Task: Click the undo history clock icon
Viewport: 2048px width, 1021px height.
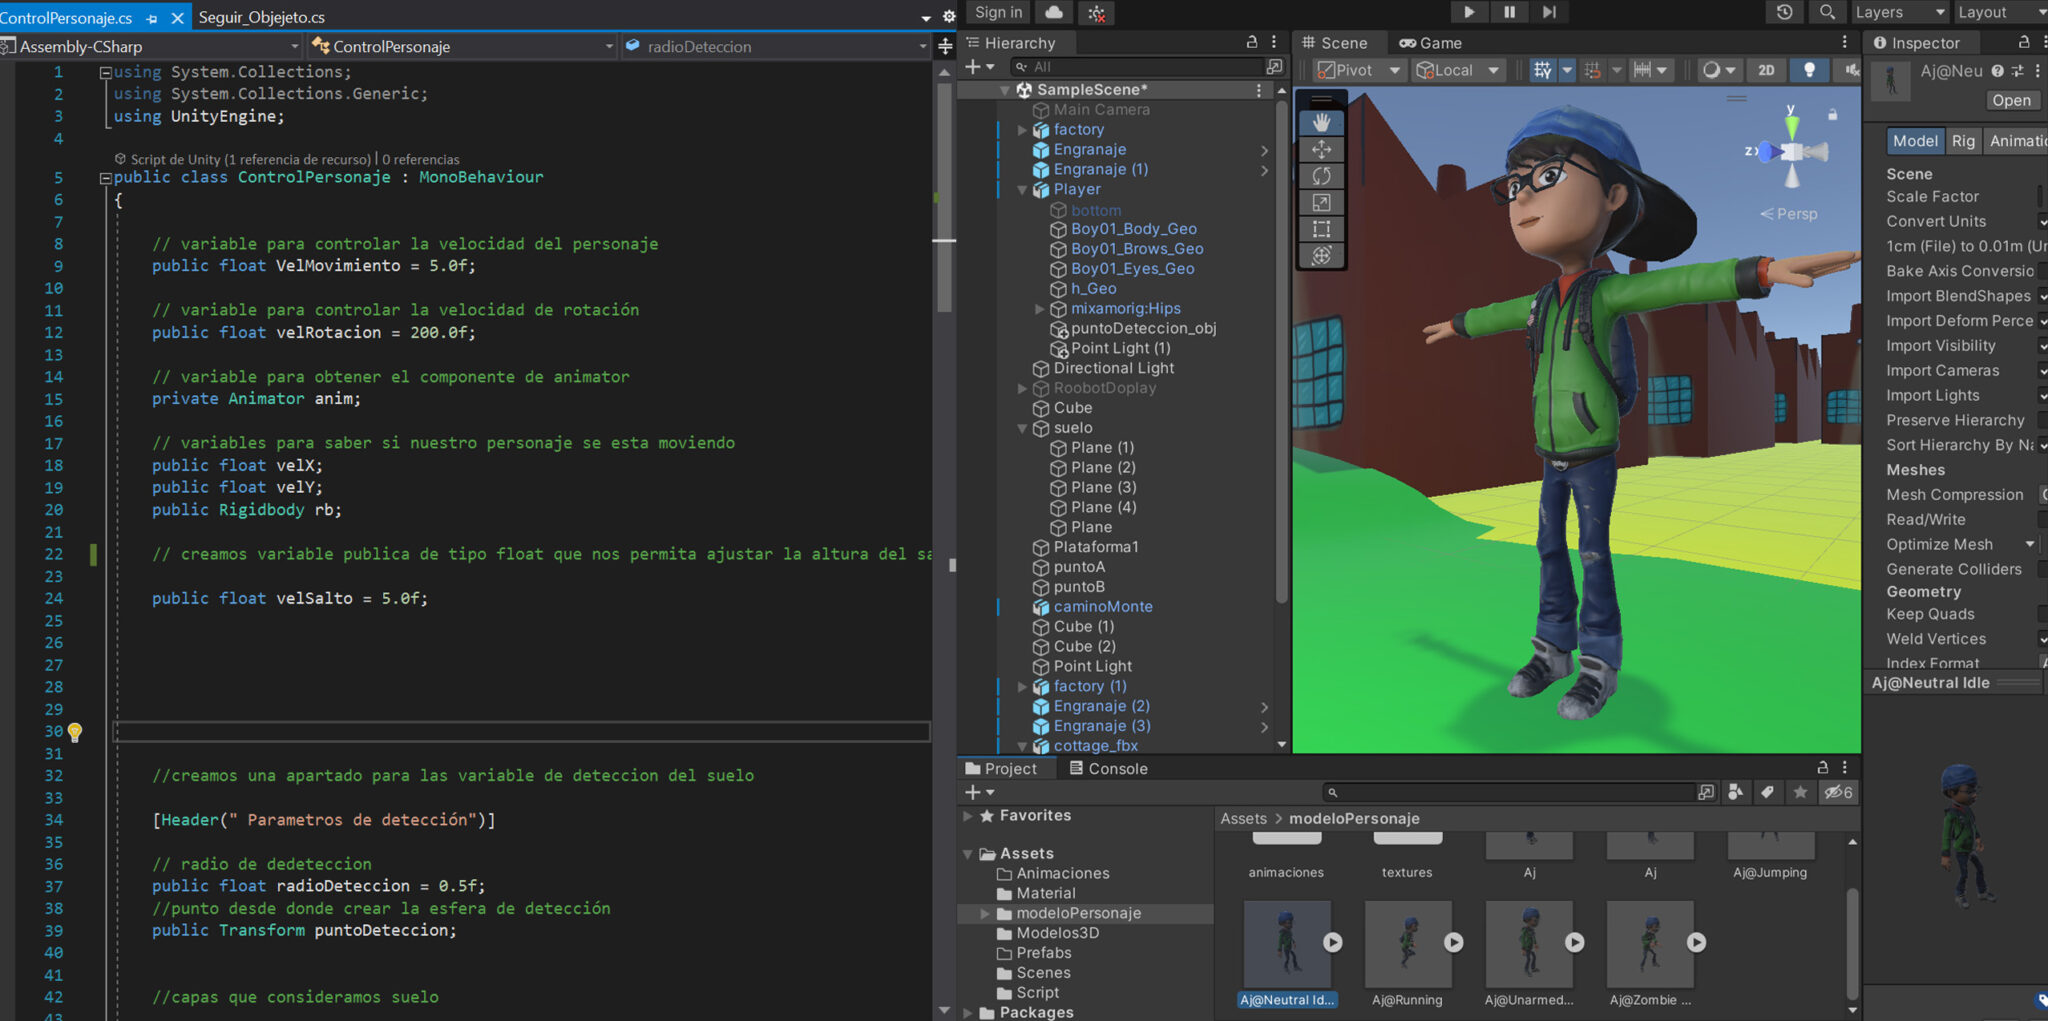Action: [1784, 12]
